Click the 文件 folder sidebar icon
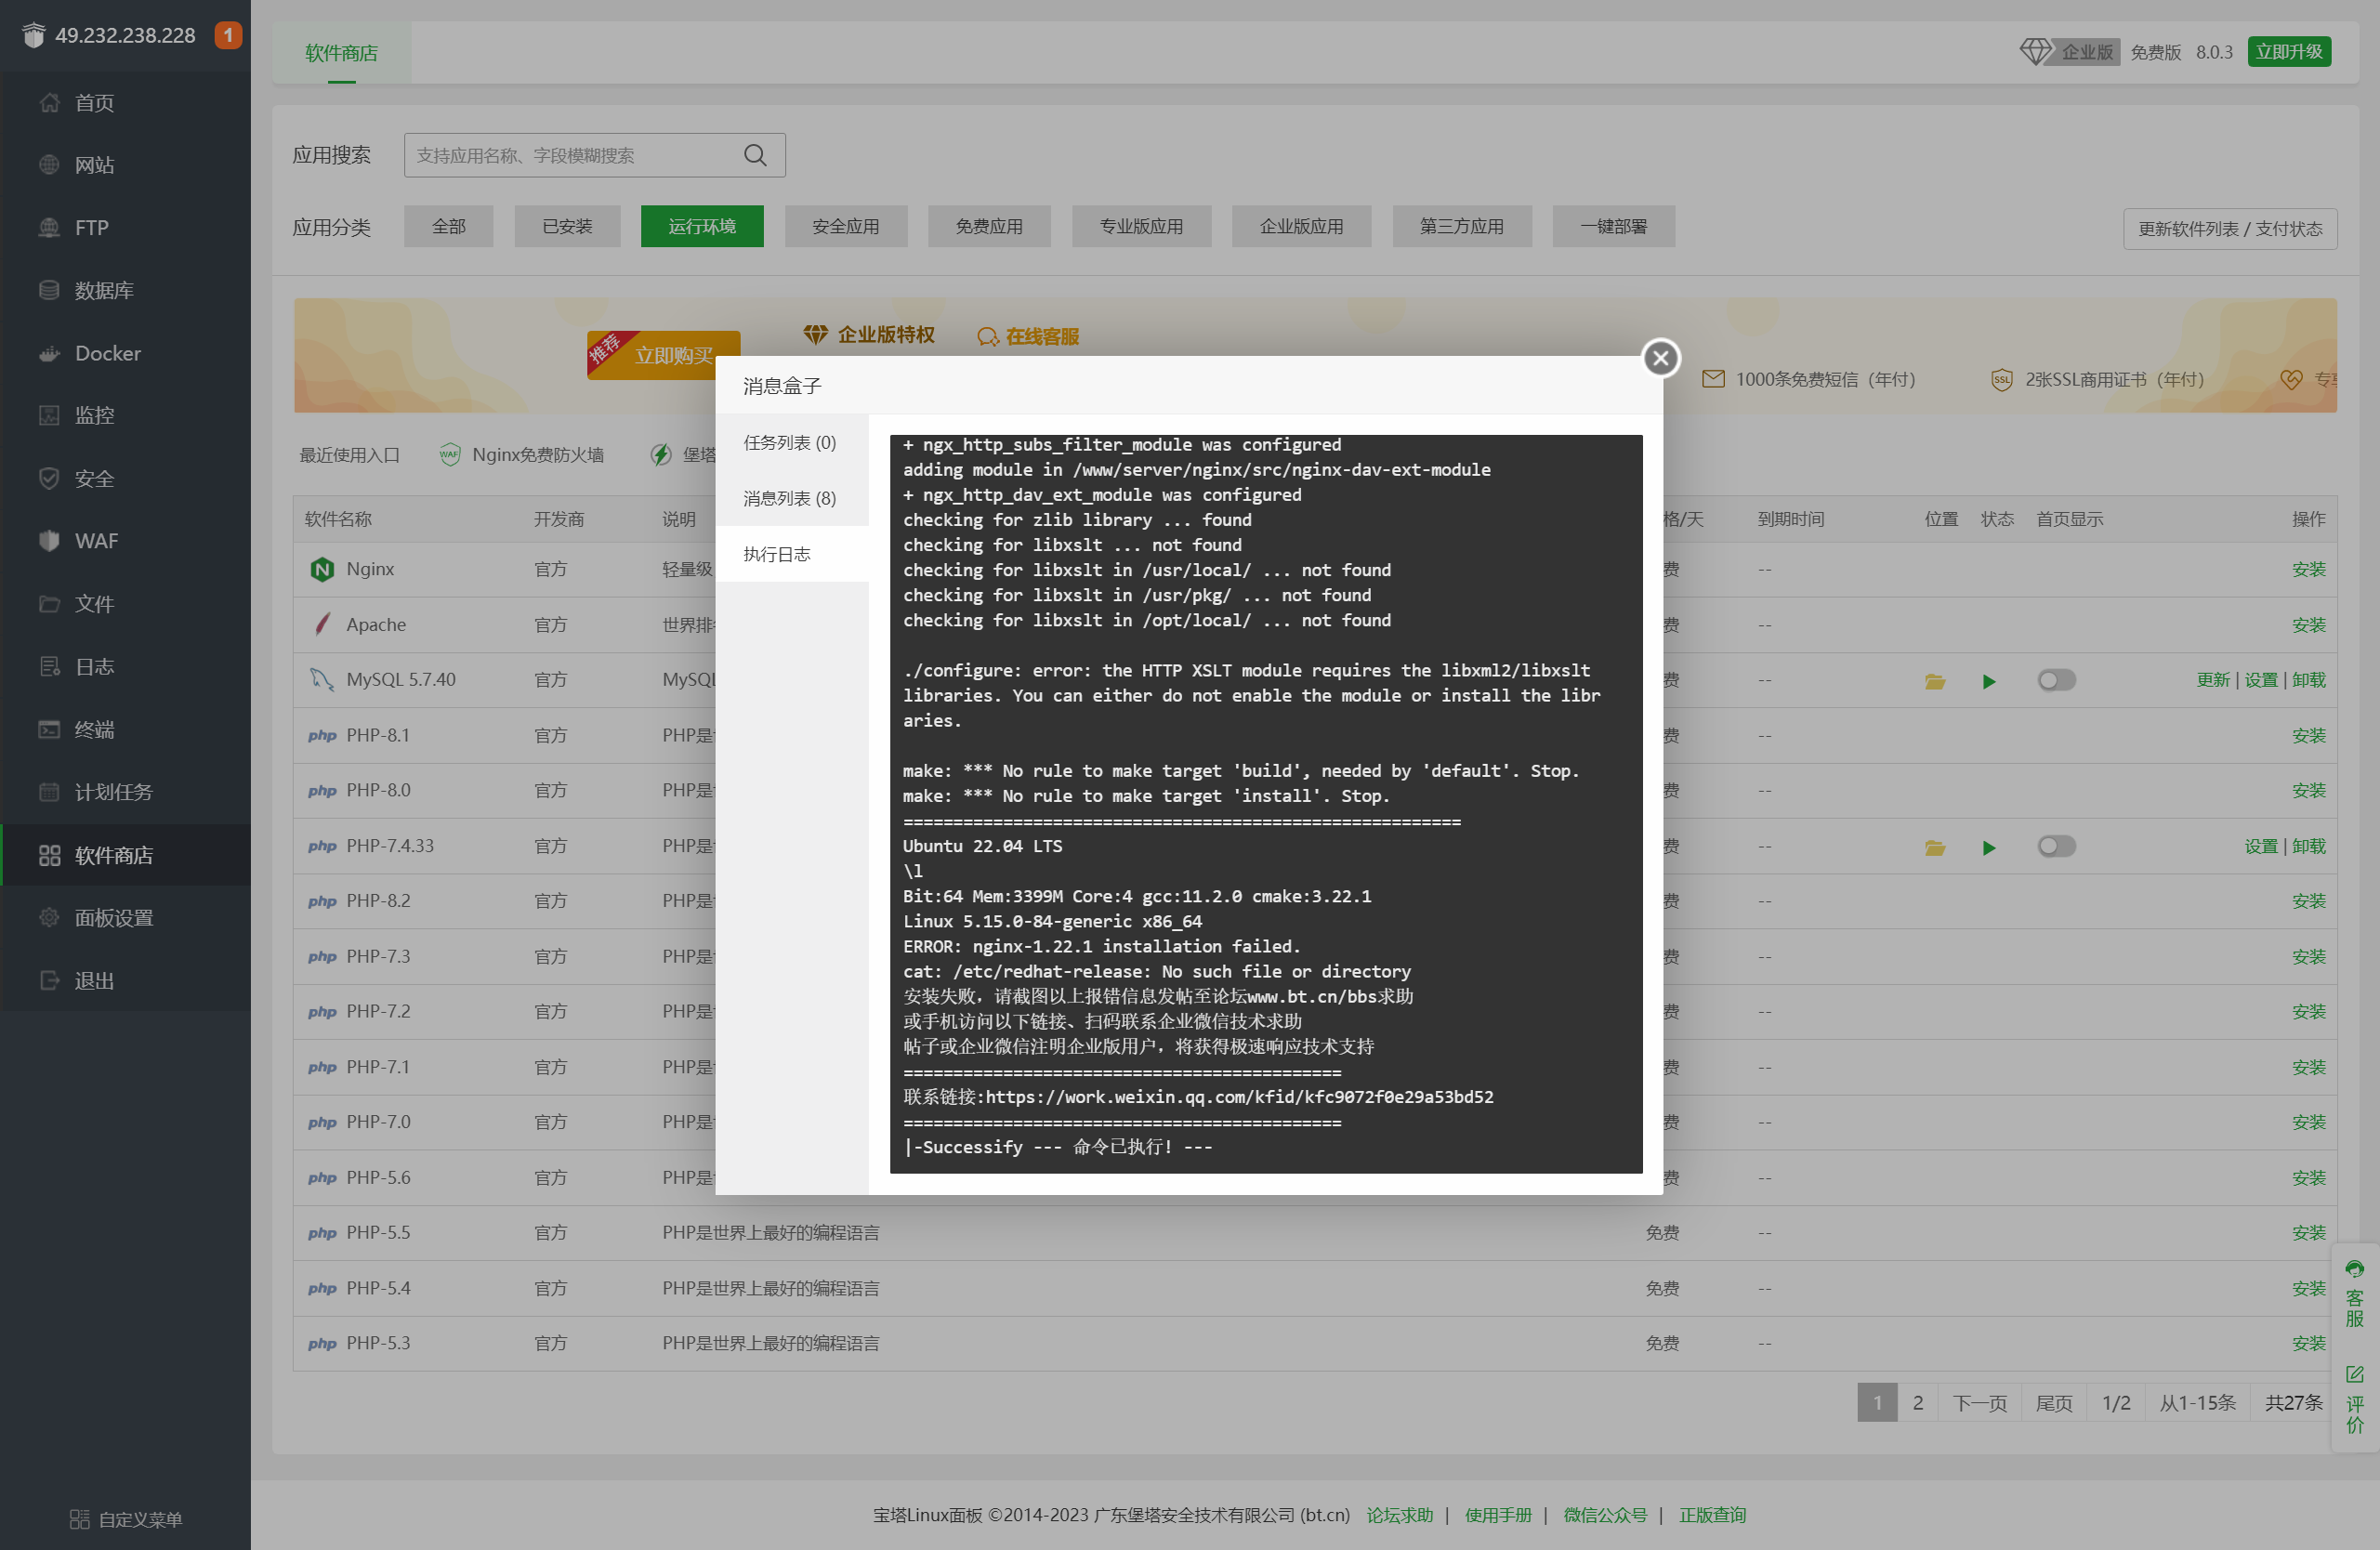This screenshot has height=1550, width=2380. [x=49, y=603]
